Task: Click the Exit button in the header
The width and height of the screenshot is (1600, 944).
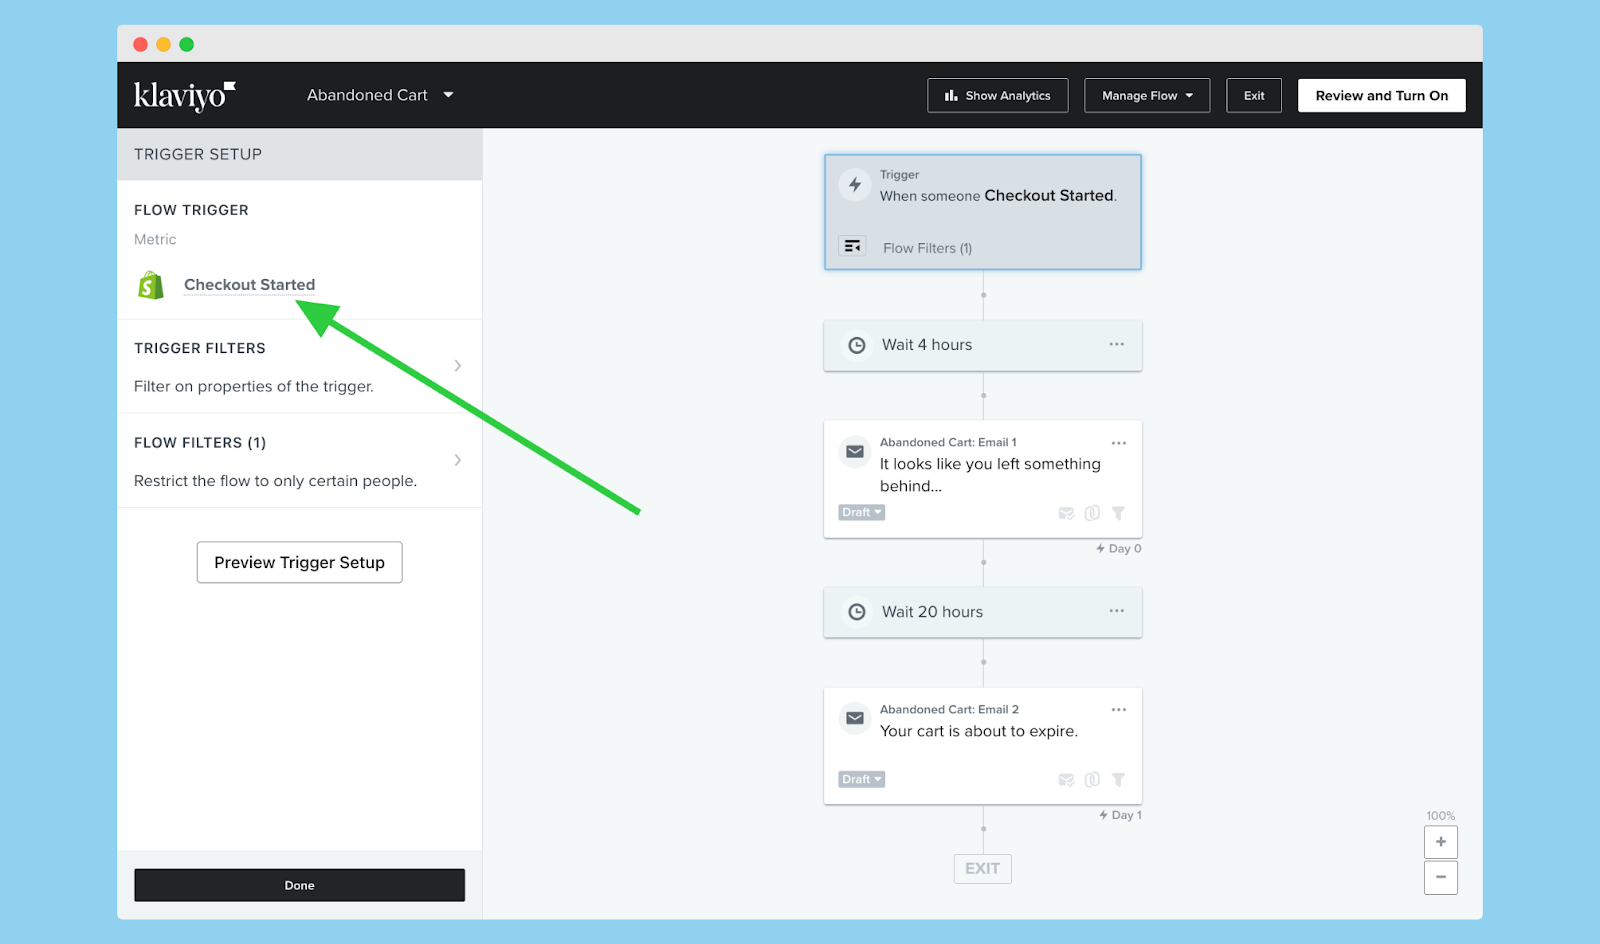Action: click(x=1254, y=96)
